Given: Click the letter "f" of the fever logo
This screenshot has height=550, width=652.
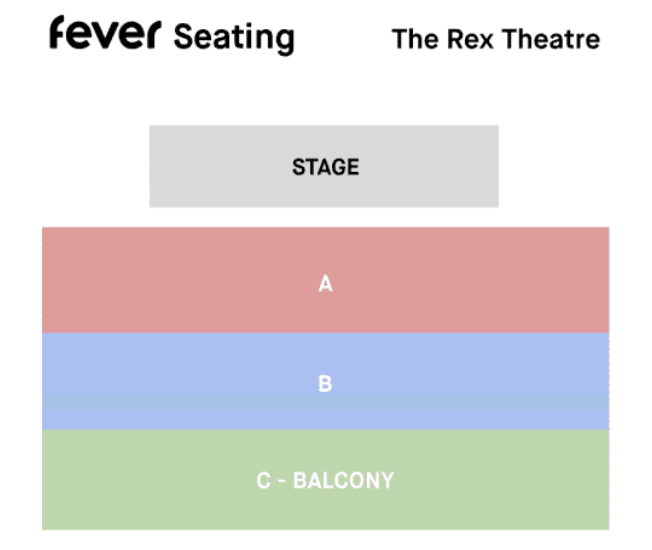Looking at the screenshot, I should click(57, 33).
